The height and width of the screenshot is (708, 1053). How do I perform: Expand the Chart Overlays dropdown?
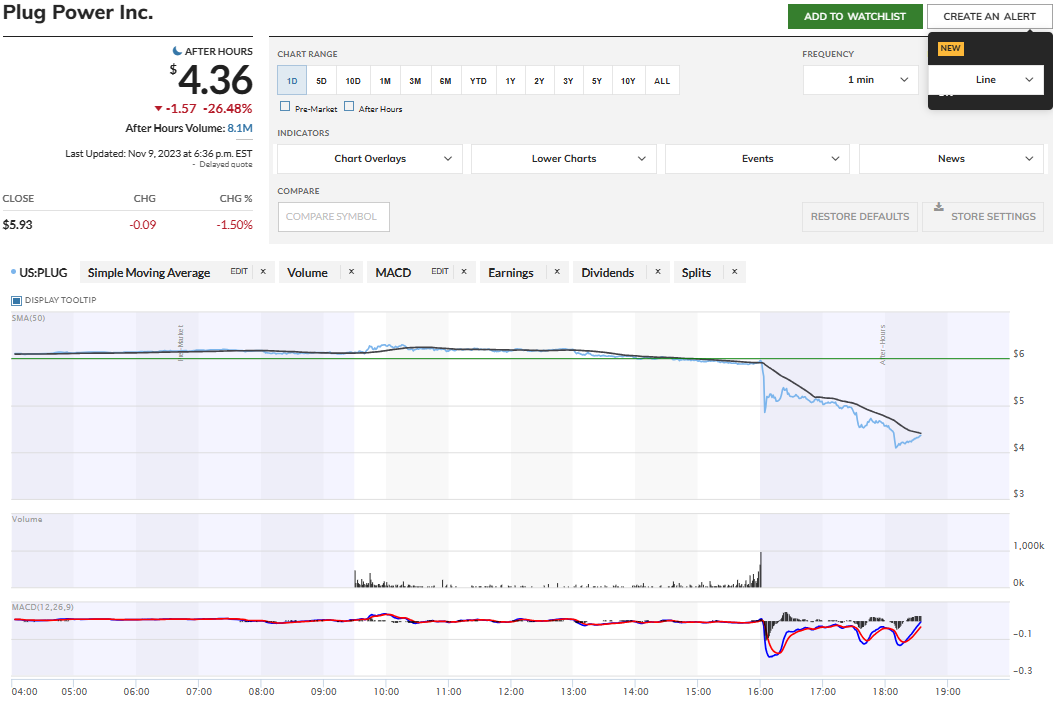pos(370,159)
